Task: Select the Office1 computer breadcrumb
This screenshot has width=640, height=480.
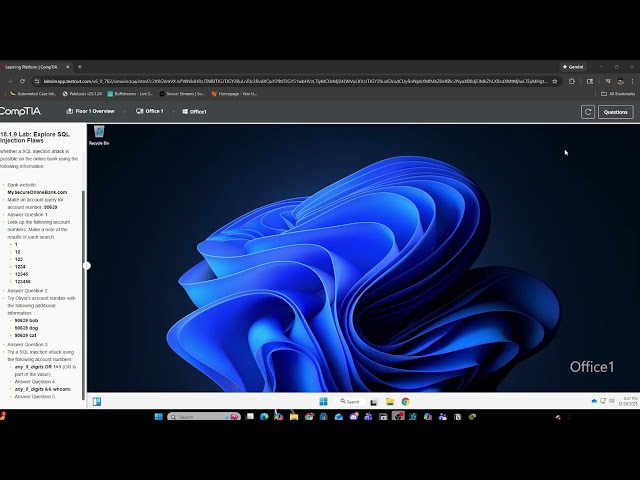Action: click(194, 111)
